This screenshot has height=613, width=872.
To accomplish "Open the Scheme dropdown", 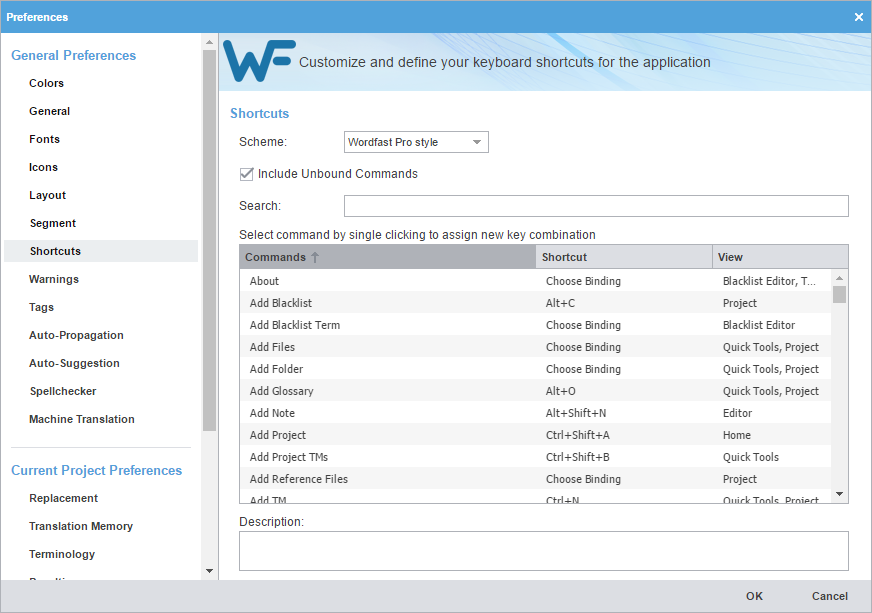I will click(x=416, y=142).
